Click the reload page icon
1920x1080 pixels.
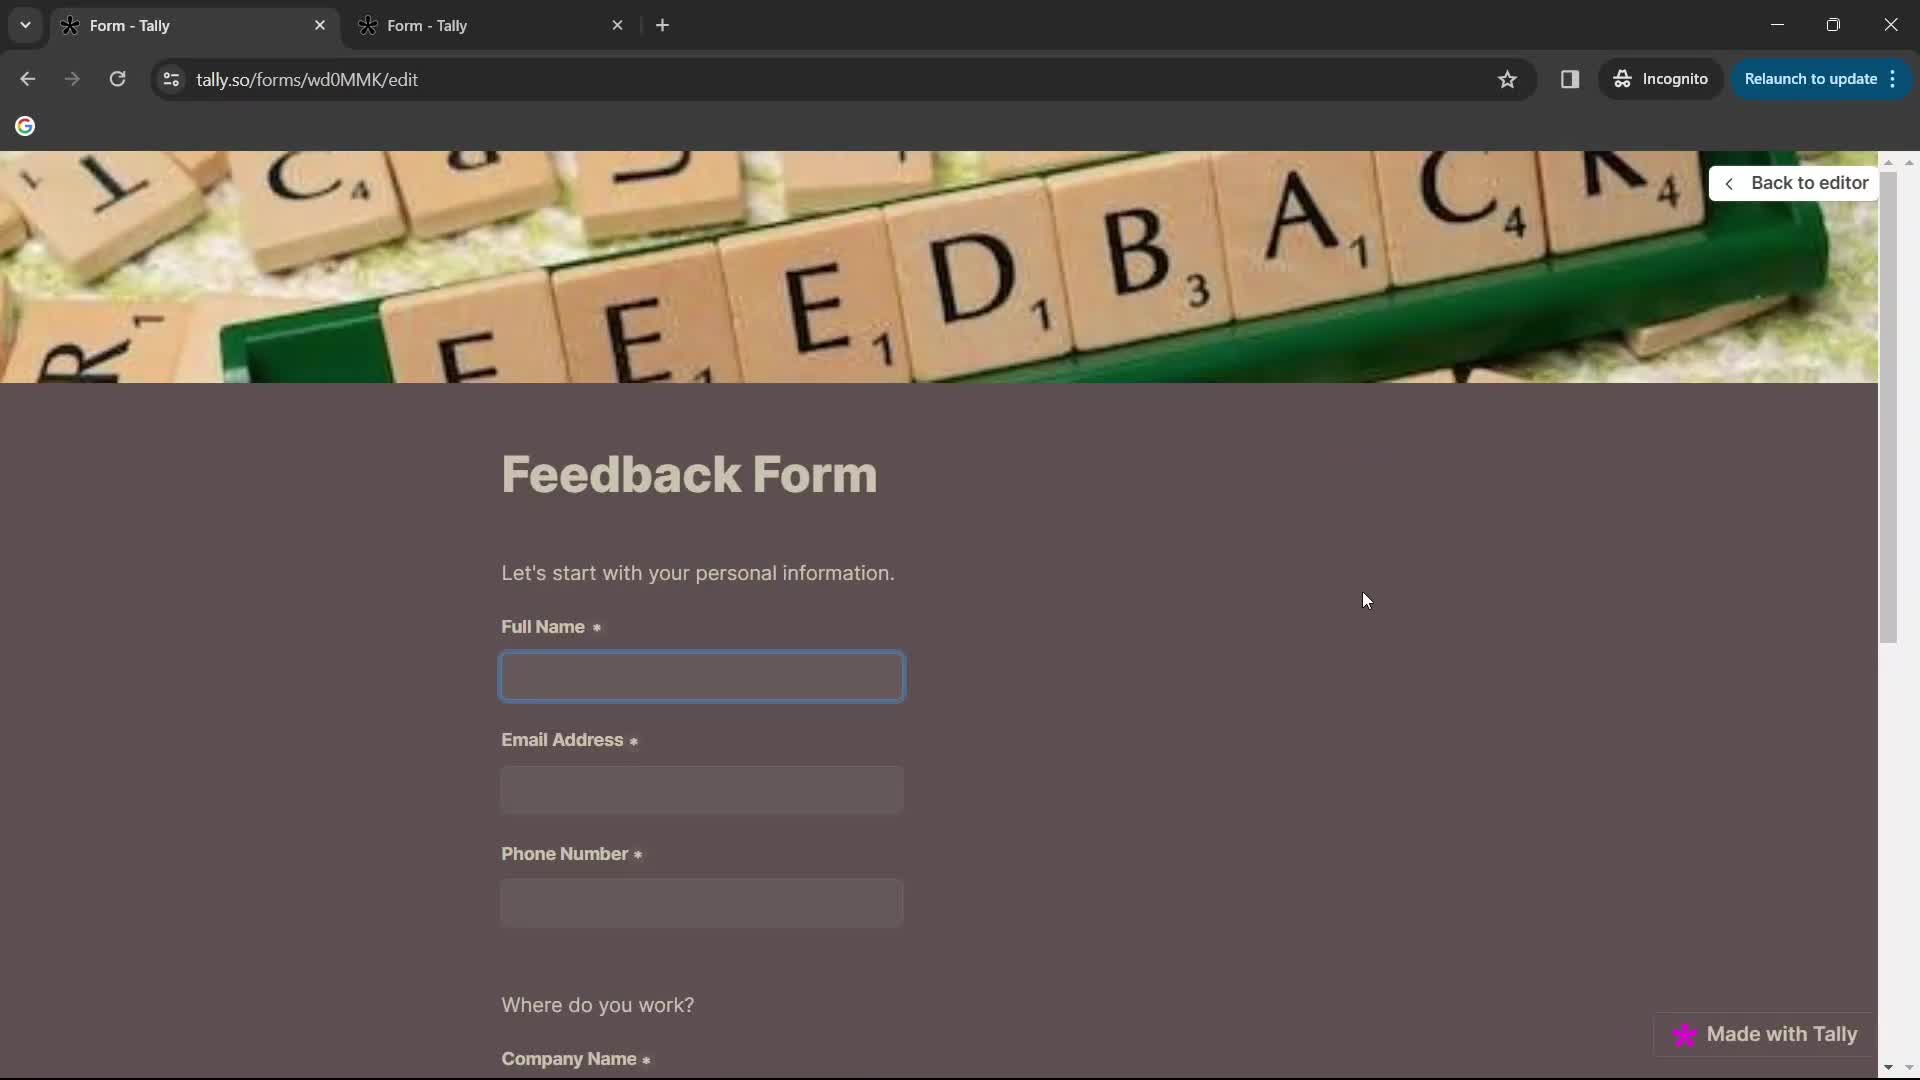tap(116, 79)
